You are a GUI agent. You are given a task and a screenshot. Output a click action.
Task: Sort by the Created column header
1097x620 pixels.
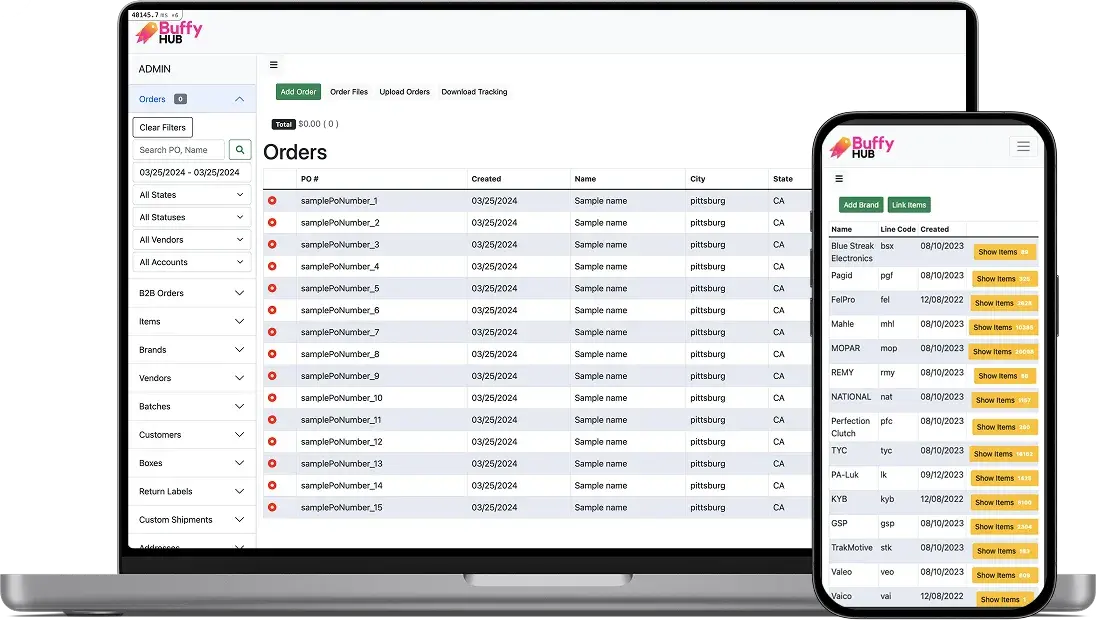pos(486,179)
